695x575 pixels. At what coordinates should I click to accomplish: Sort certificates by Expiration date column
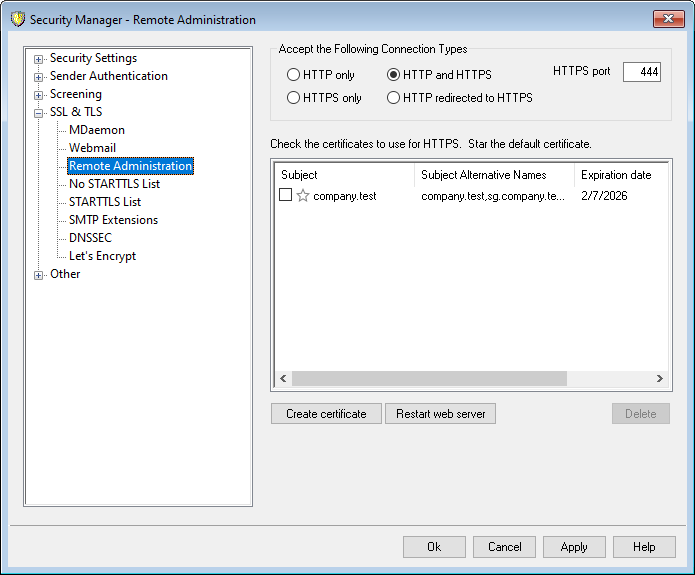click(616, 175)
